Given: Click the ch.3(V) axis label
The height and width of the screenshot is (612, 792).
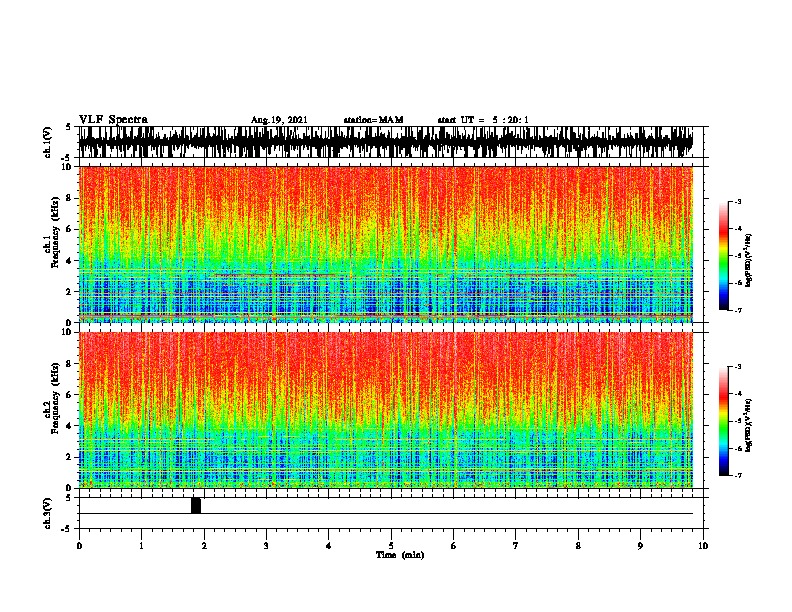Looking at the screenshot, I should pos(48,513).
